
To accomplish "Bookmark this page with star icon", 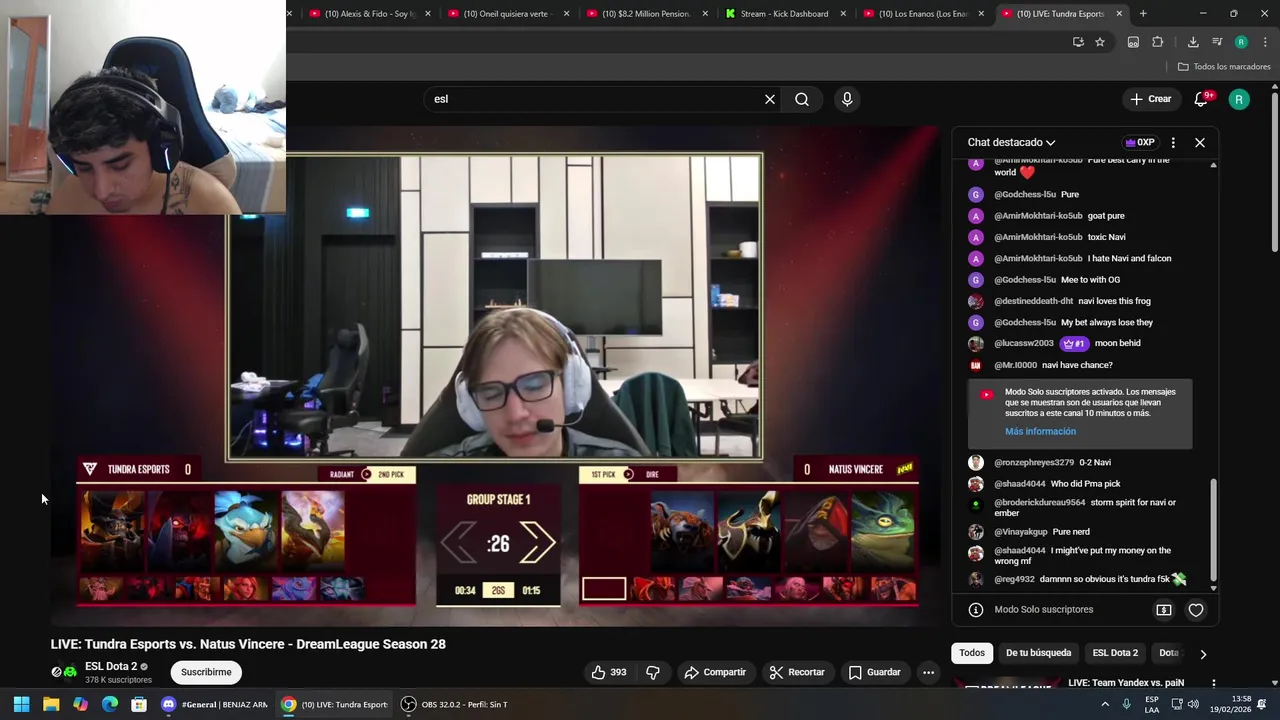I will (x=1100, y=42).
